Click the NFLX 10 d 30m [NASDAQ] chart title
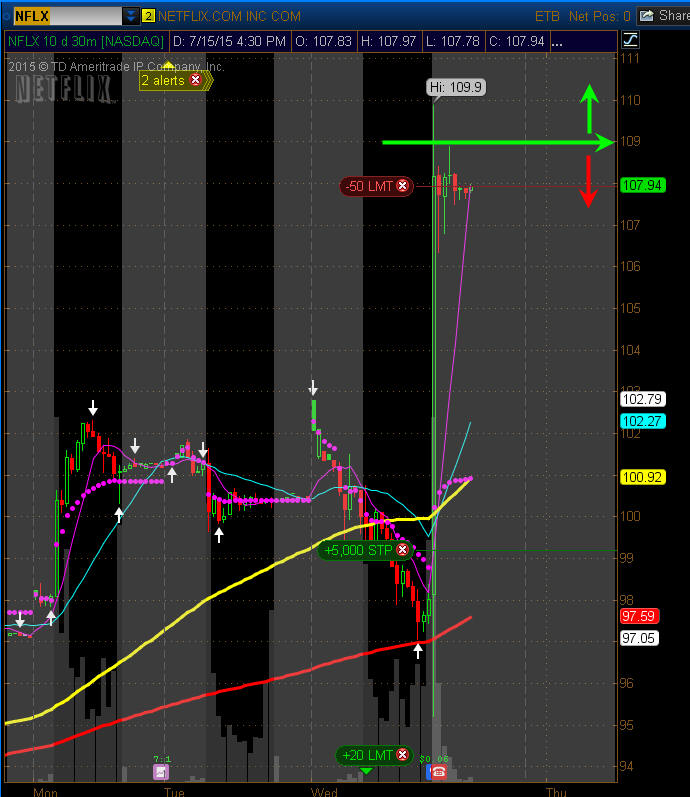690x797 pixels. pos(86,41)
